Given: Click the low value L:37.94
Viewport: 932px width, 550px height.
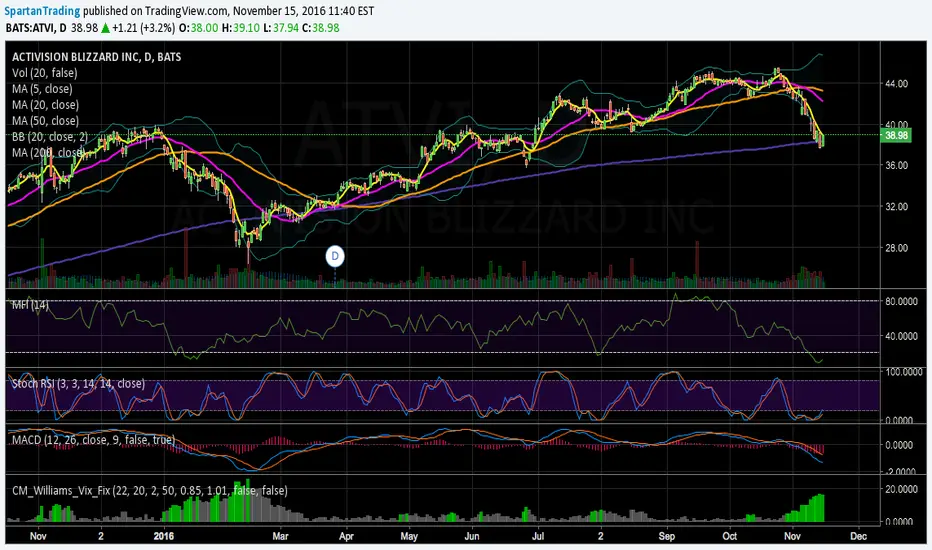Looking at the screenshot, I should [281, 28].
